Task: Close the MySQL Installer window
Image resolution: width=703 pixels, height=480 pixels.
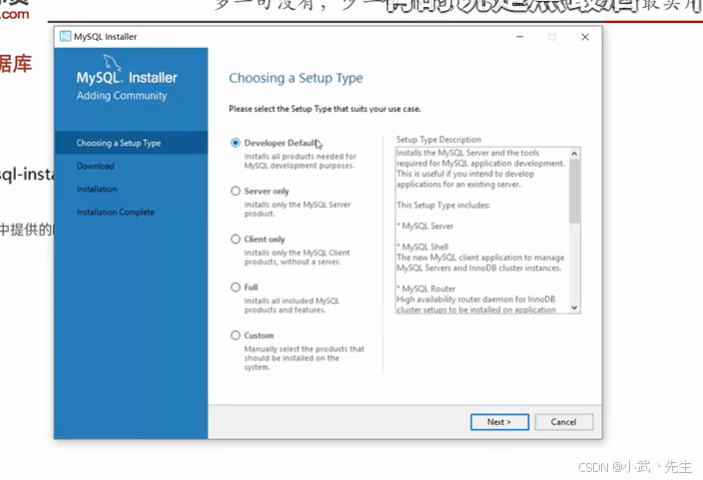Action: click(x=585, y=37)
